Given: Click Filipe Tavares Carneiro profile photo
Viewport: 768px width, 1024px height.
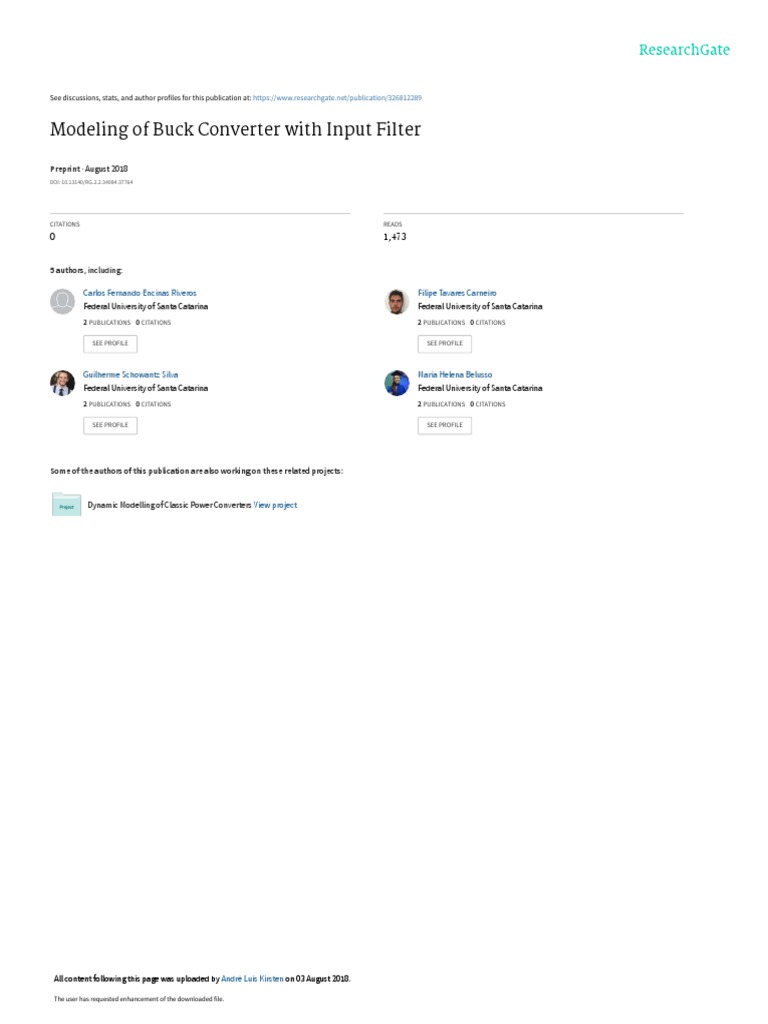Looking at the screenshot, I should click(396, 302).
